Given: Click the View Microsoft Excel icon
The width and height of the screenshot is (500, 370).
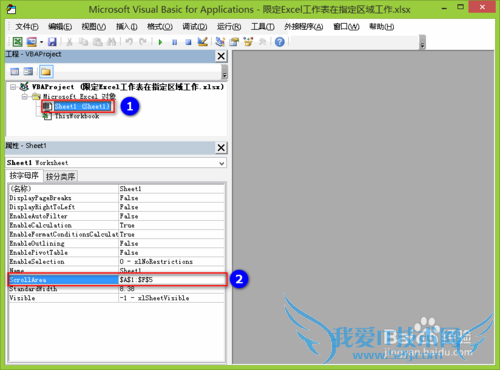Looking at the screenshot, I should point(17,42).
